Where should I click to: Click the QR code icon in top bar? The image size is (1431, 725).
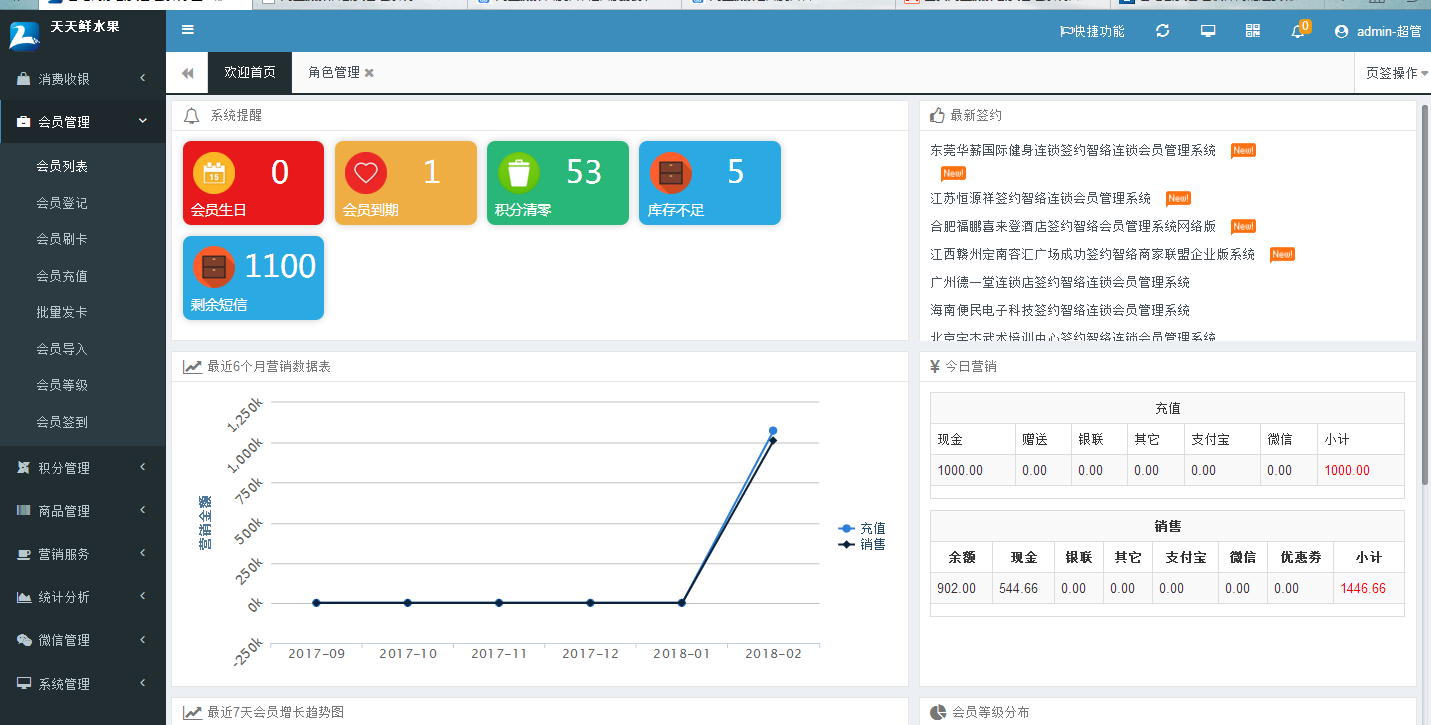(1253, 31)
